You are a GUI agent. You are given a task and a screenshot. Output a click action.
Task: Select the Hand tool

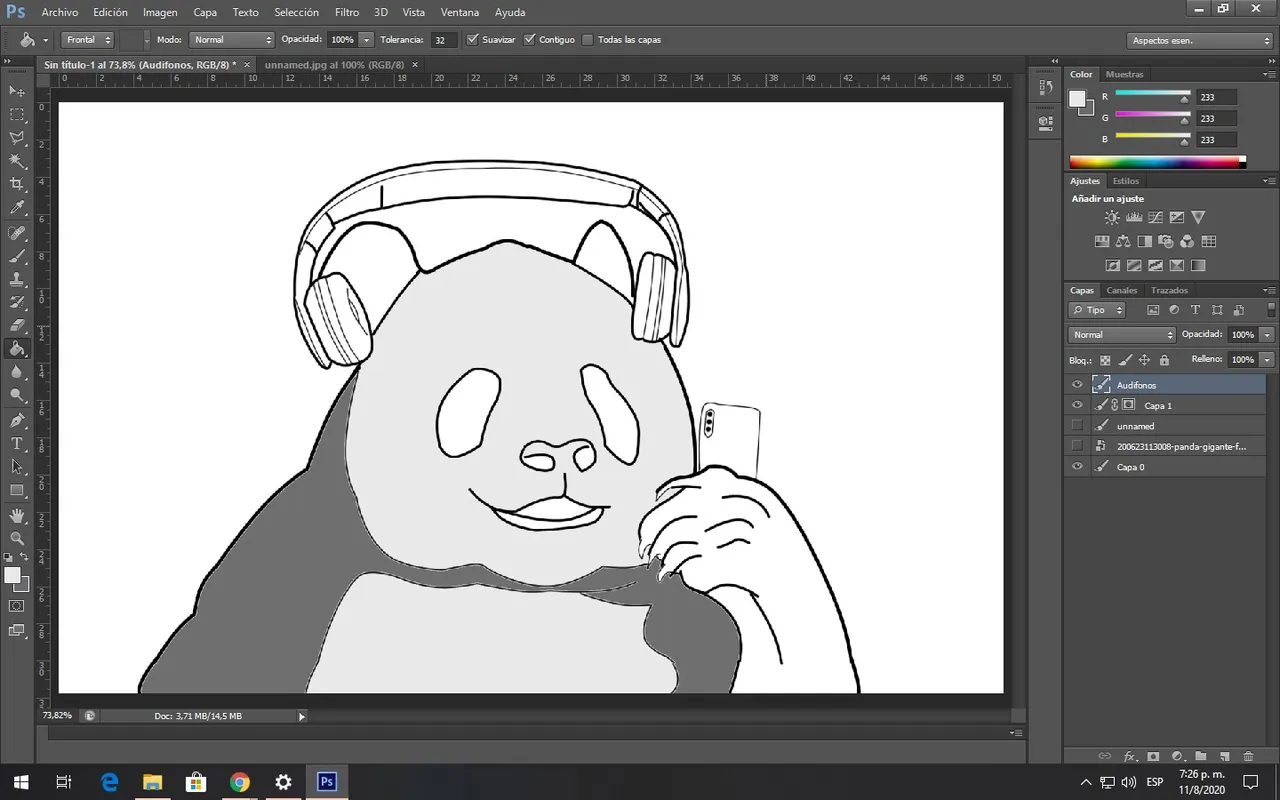[x=17, y=515]
